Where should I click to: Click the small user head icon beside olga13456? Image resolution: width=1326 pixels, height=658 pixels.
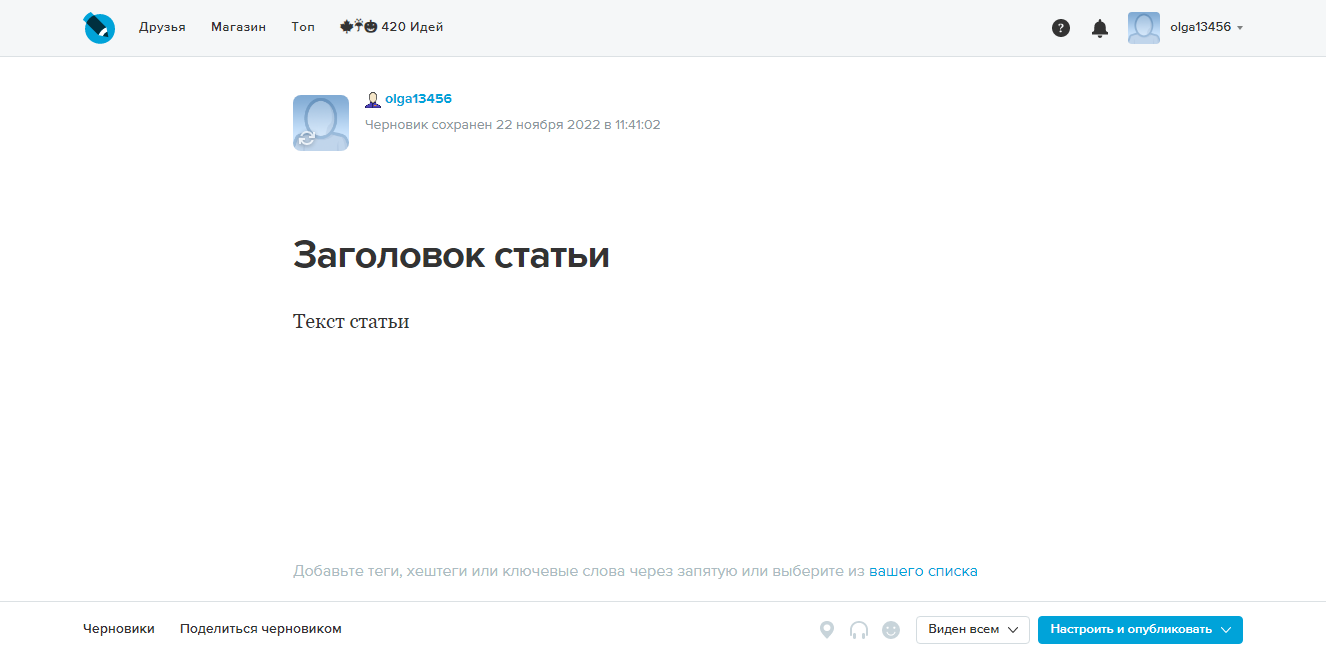[x=373, y=99]
